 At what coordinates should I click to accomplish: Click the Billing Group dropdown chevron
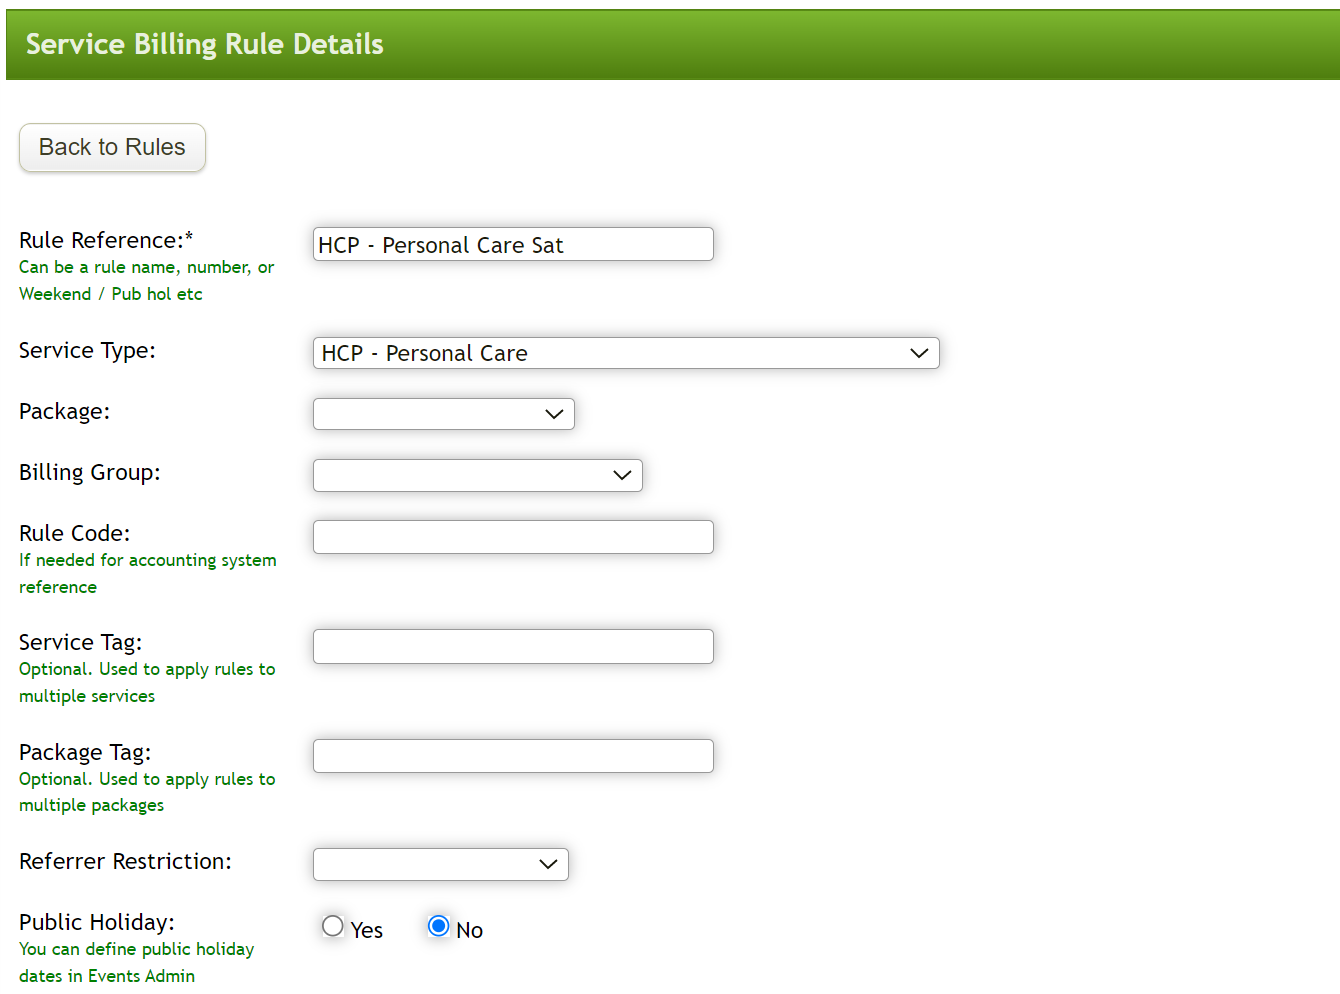622,475
